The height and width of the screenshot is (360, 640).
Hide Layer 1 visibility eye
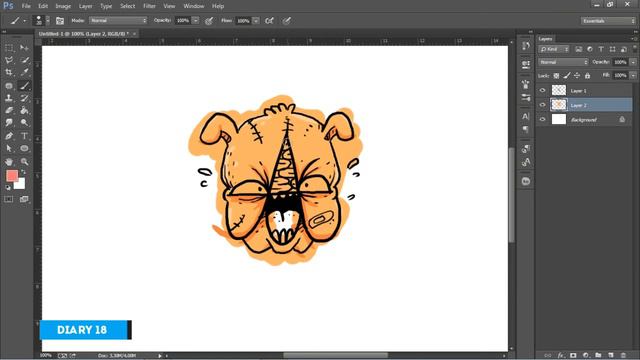542,91
